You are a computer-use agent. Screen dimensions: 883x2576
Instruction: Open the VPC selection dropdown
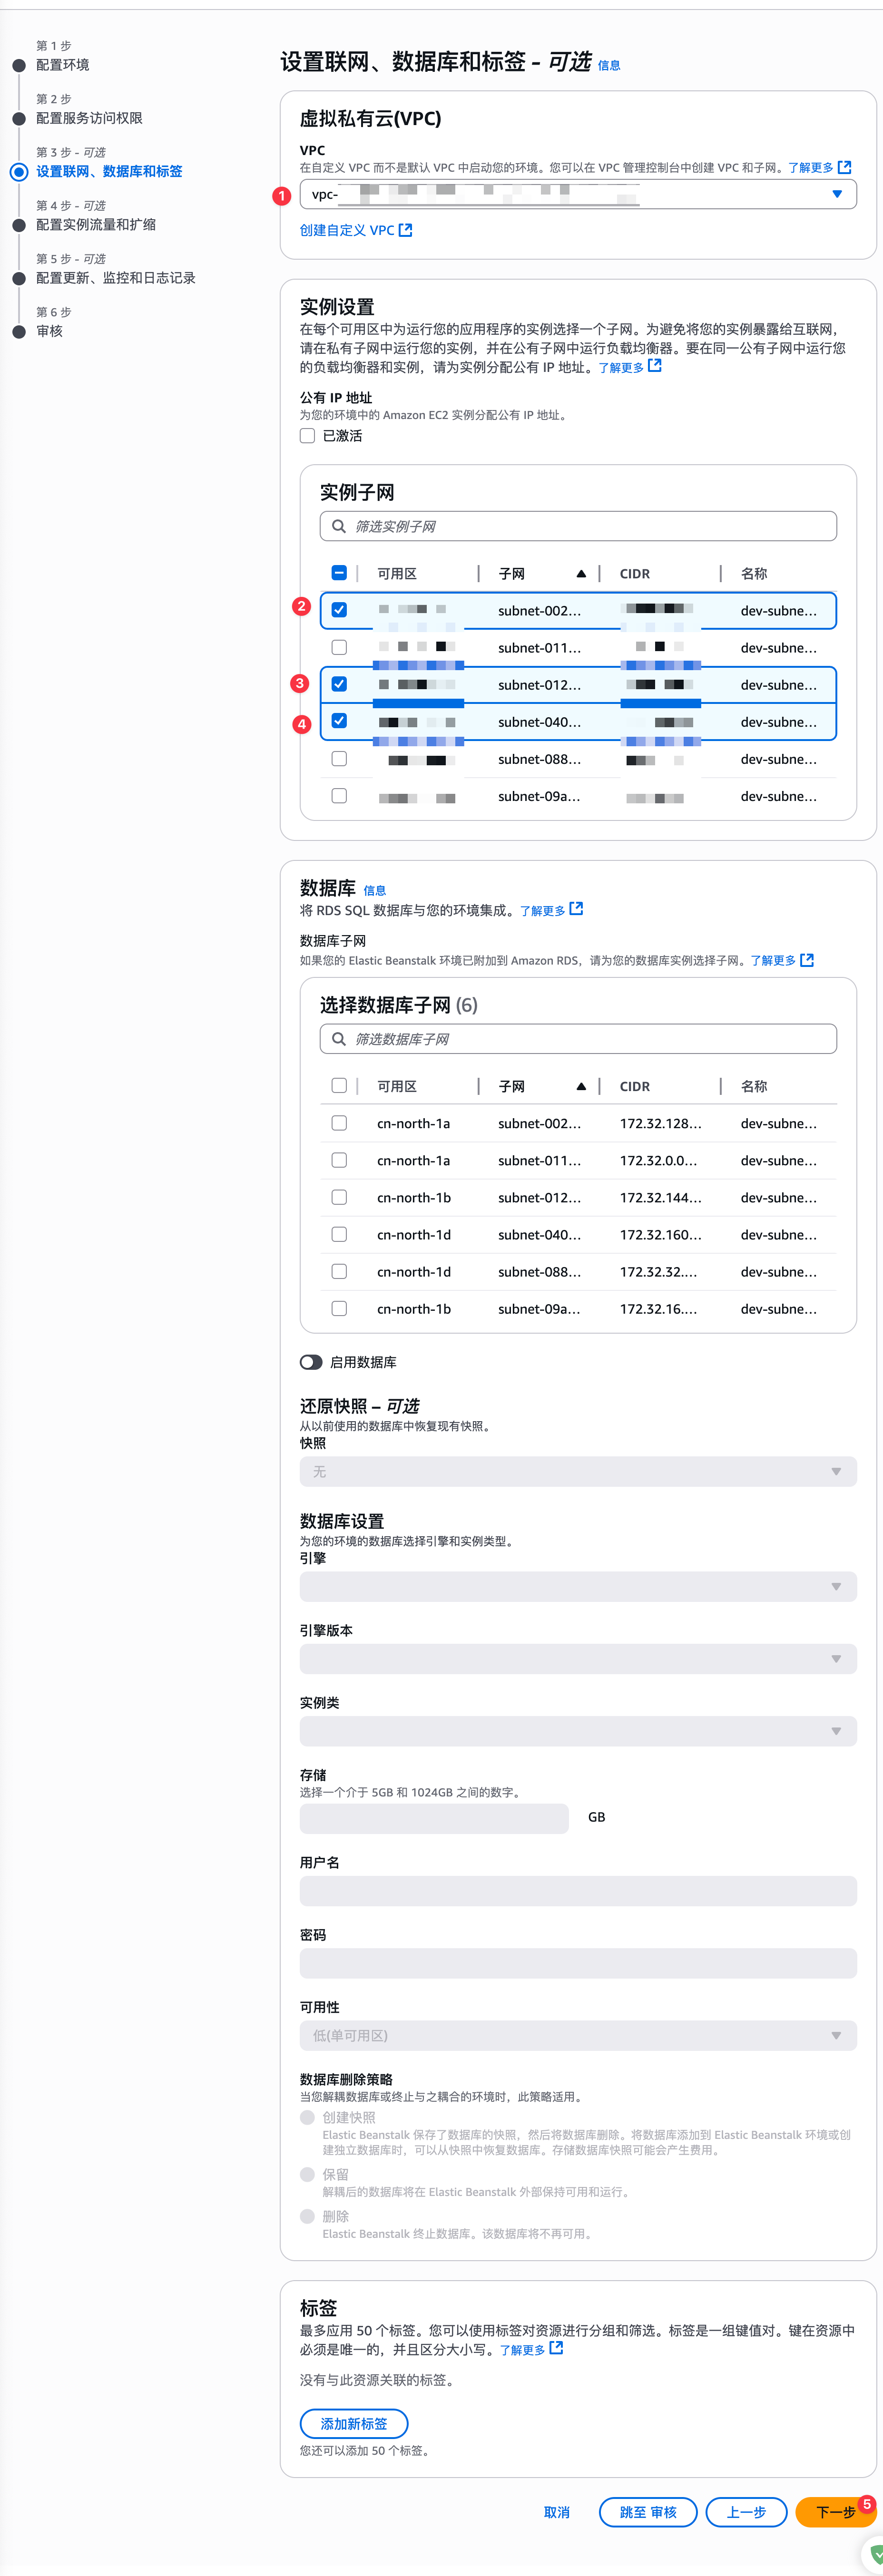(578, 194)
